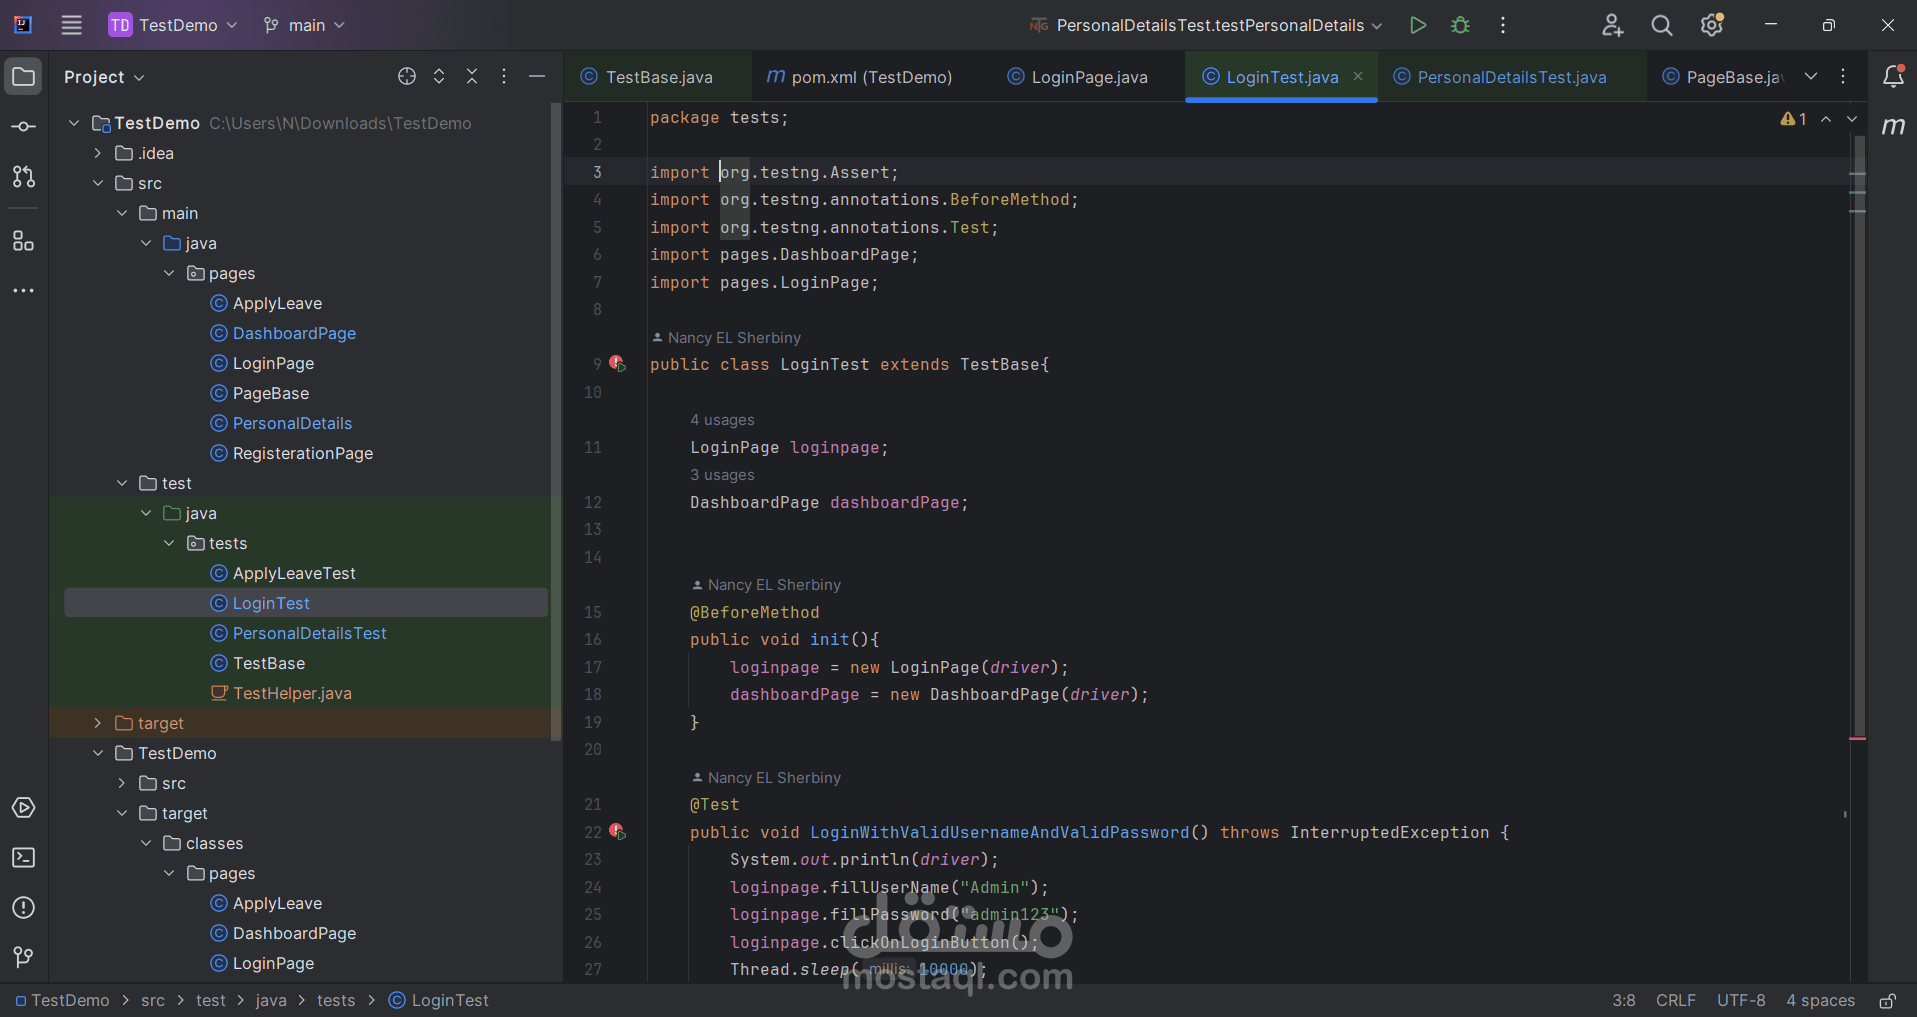Click the warning count indicator
This screenshot has width=1917, height=1017.
click(1793, 119)
